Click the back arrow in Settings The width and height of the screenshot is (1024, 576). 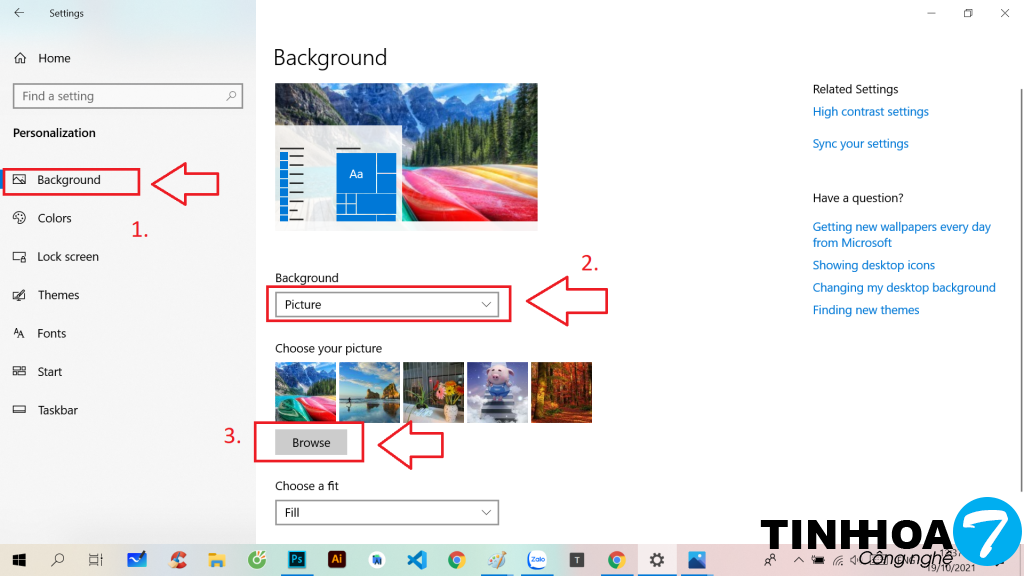19,13
